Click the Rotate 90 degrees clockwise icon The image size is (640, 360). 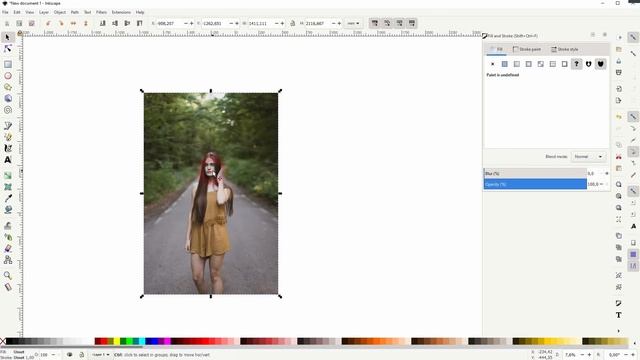(x=61, y=23)
